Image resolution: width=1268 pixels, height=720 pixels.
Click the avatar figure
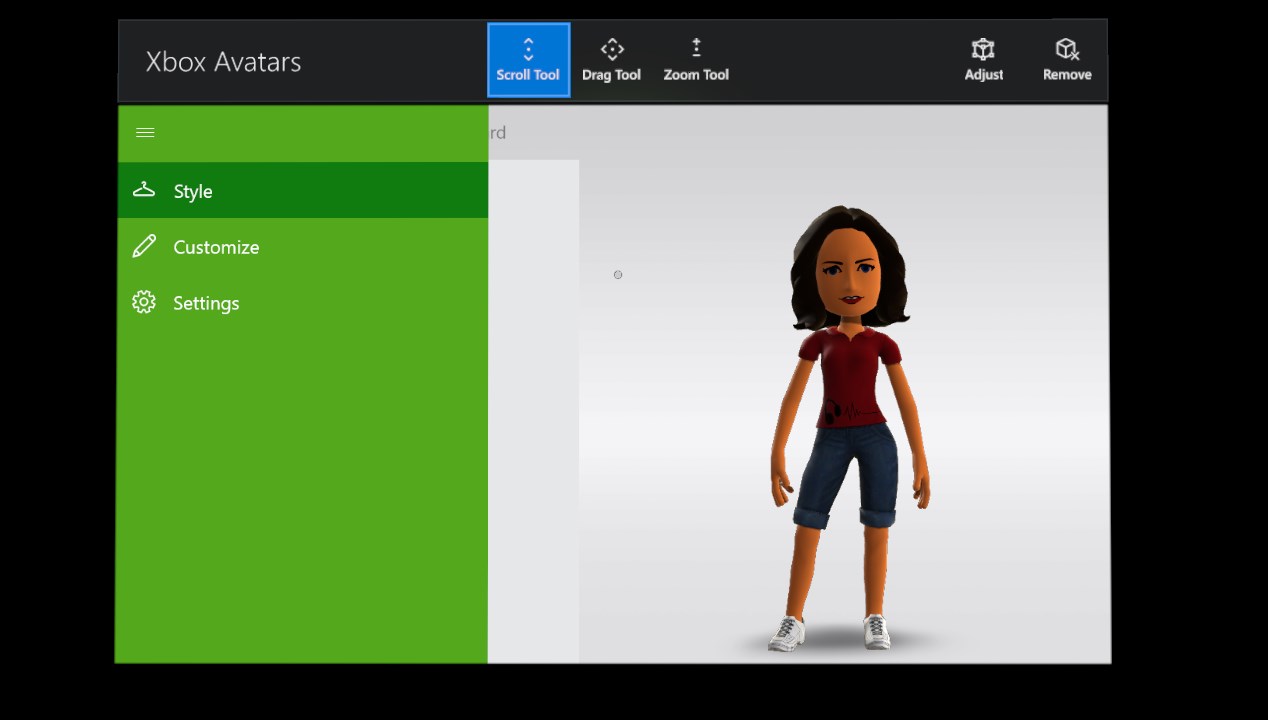pos(850,428)
